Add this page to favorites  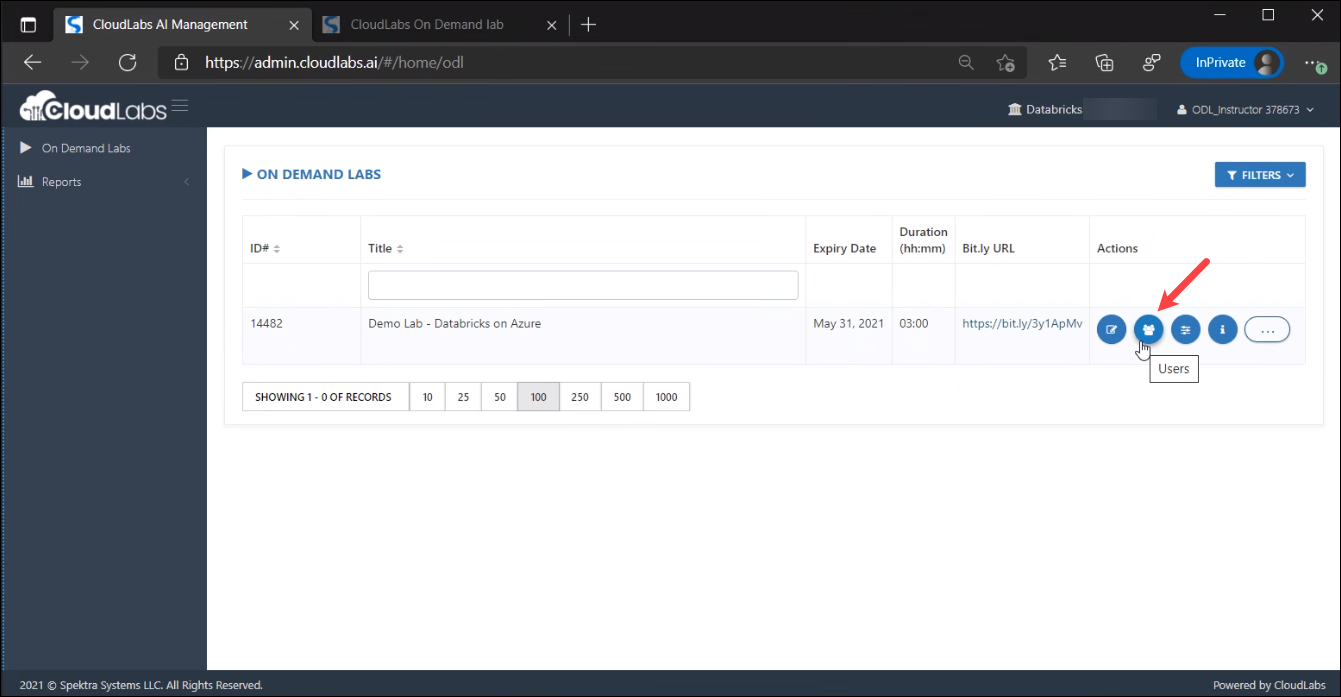point(1006,63)
